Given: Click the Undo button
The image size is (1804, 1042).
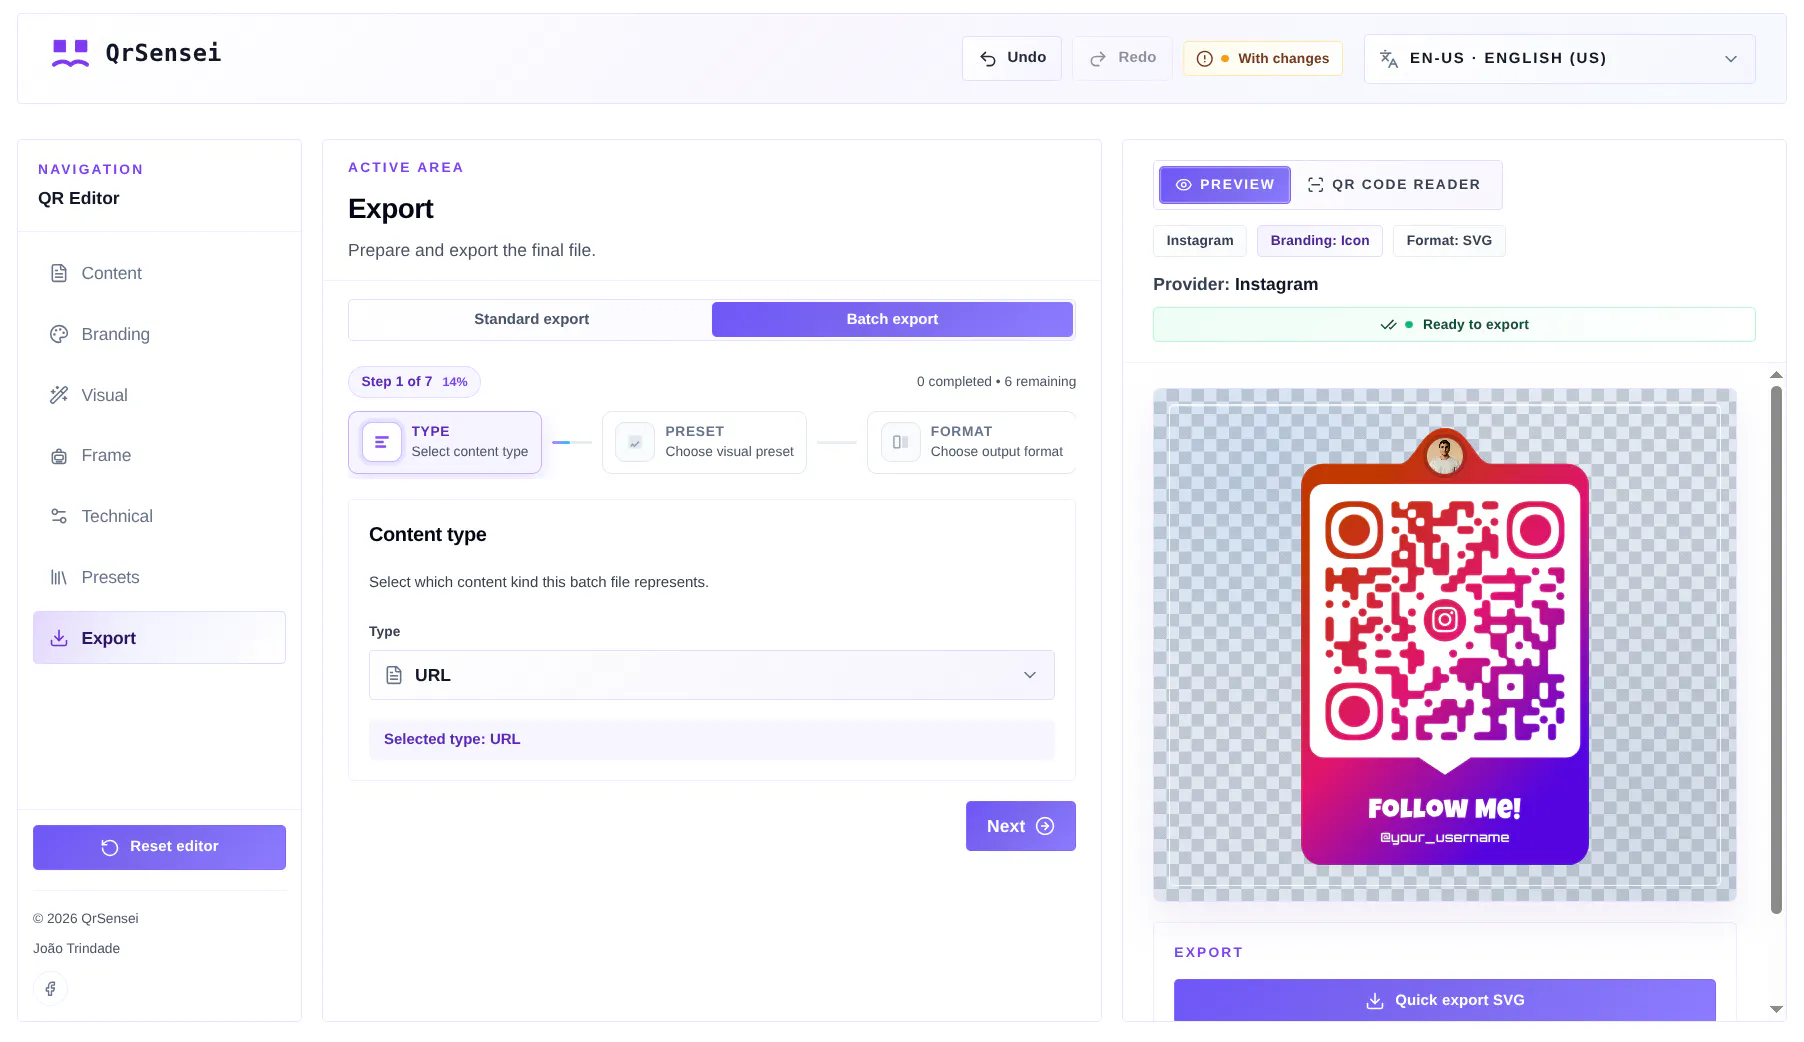Looking at the screenshot, I should point(1012,58).
